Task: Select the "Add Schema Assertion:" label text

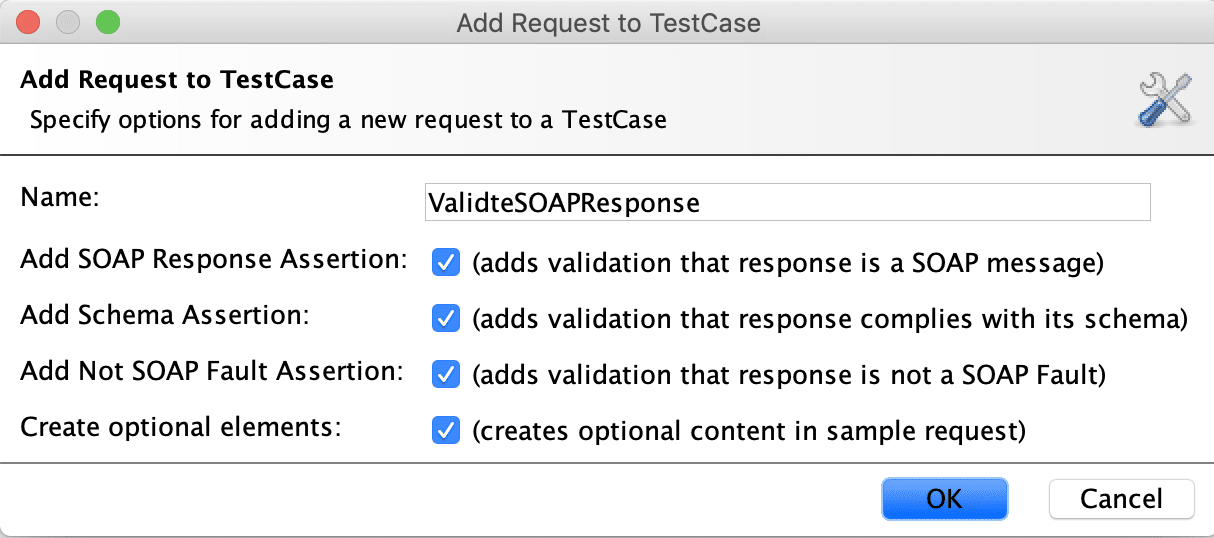Action: point(165,315)
